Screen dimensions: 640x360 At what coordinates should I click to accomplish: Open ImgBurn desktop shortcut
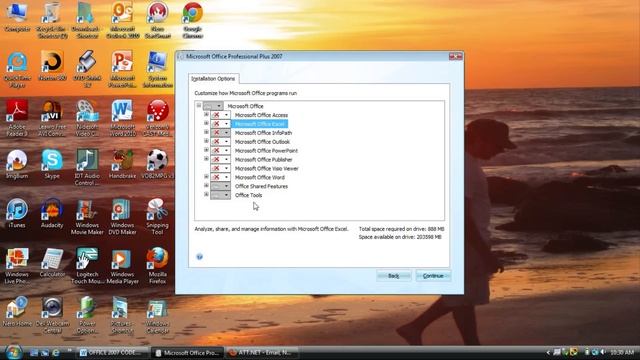[x=17, y=164]
